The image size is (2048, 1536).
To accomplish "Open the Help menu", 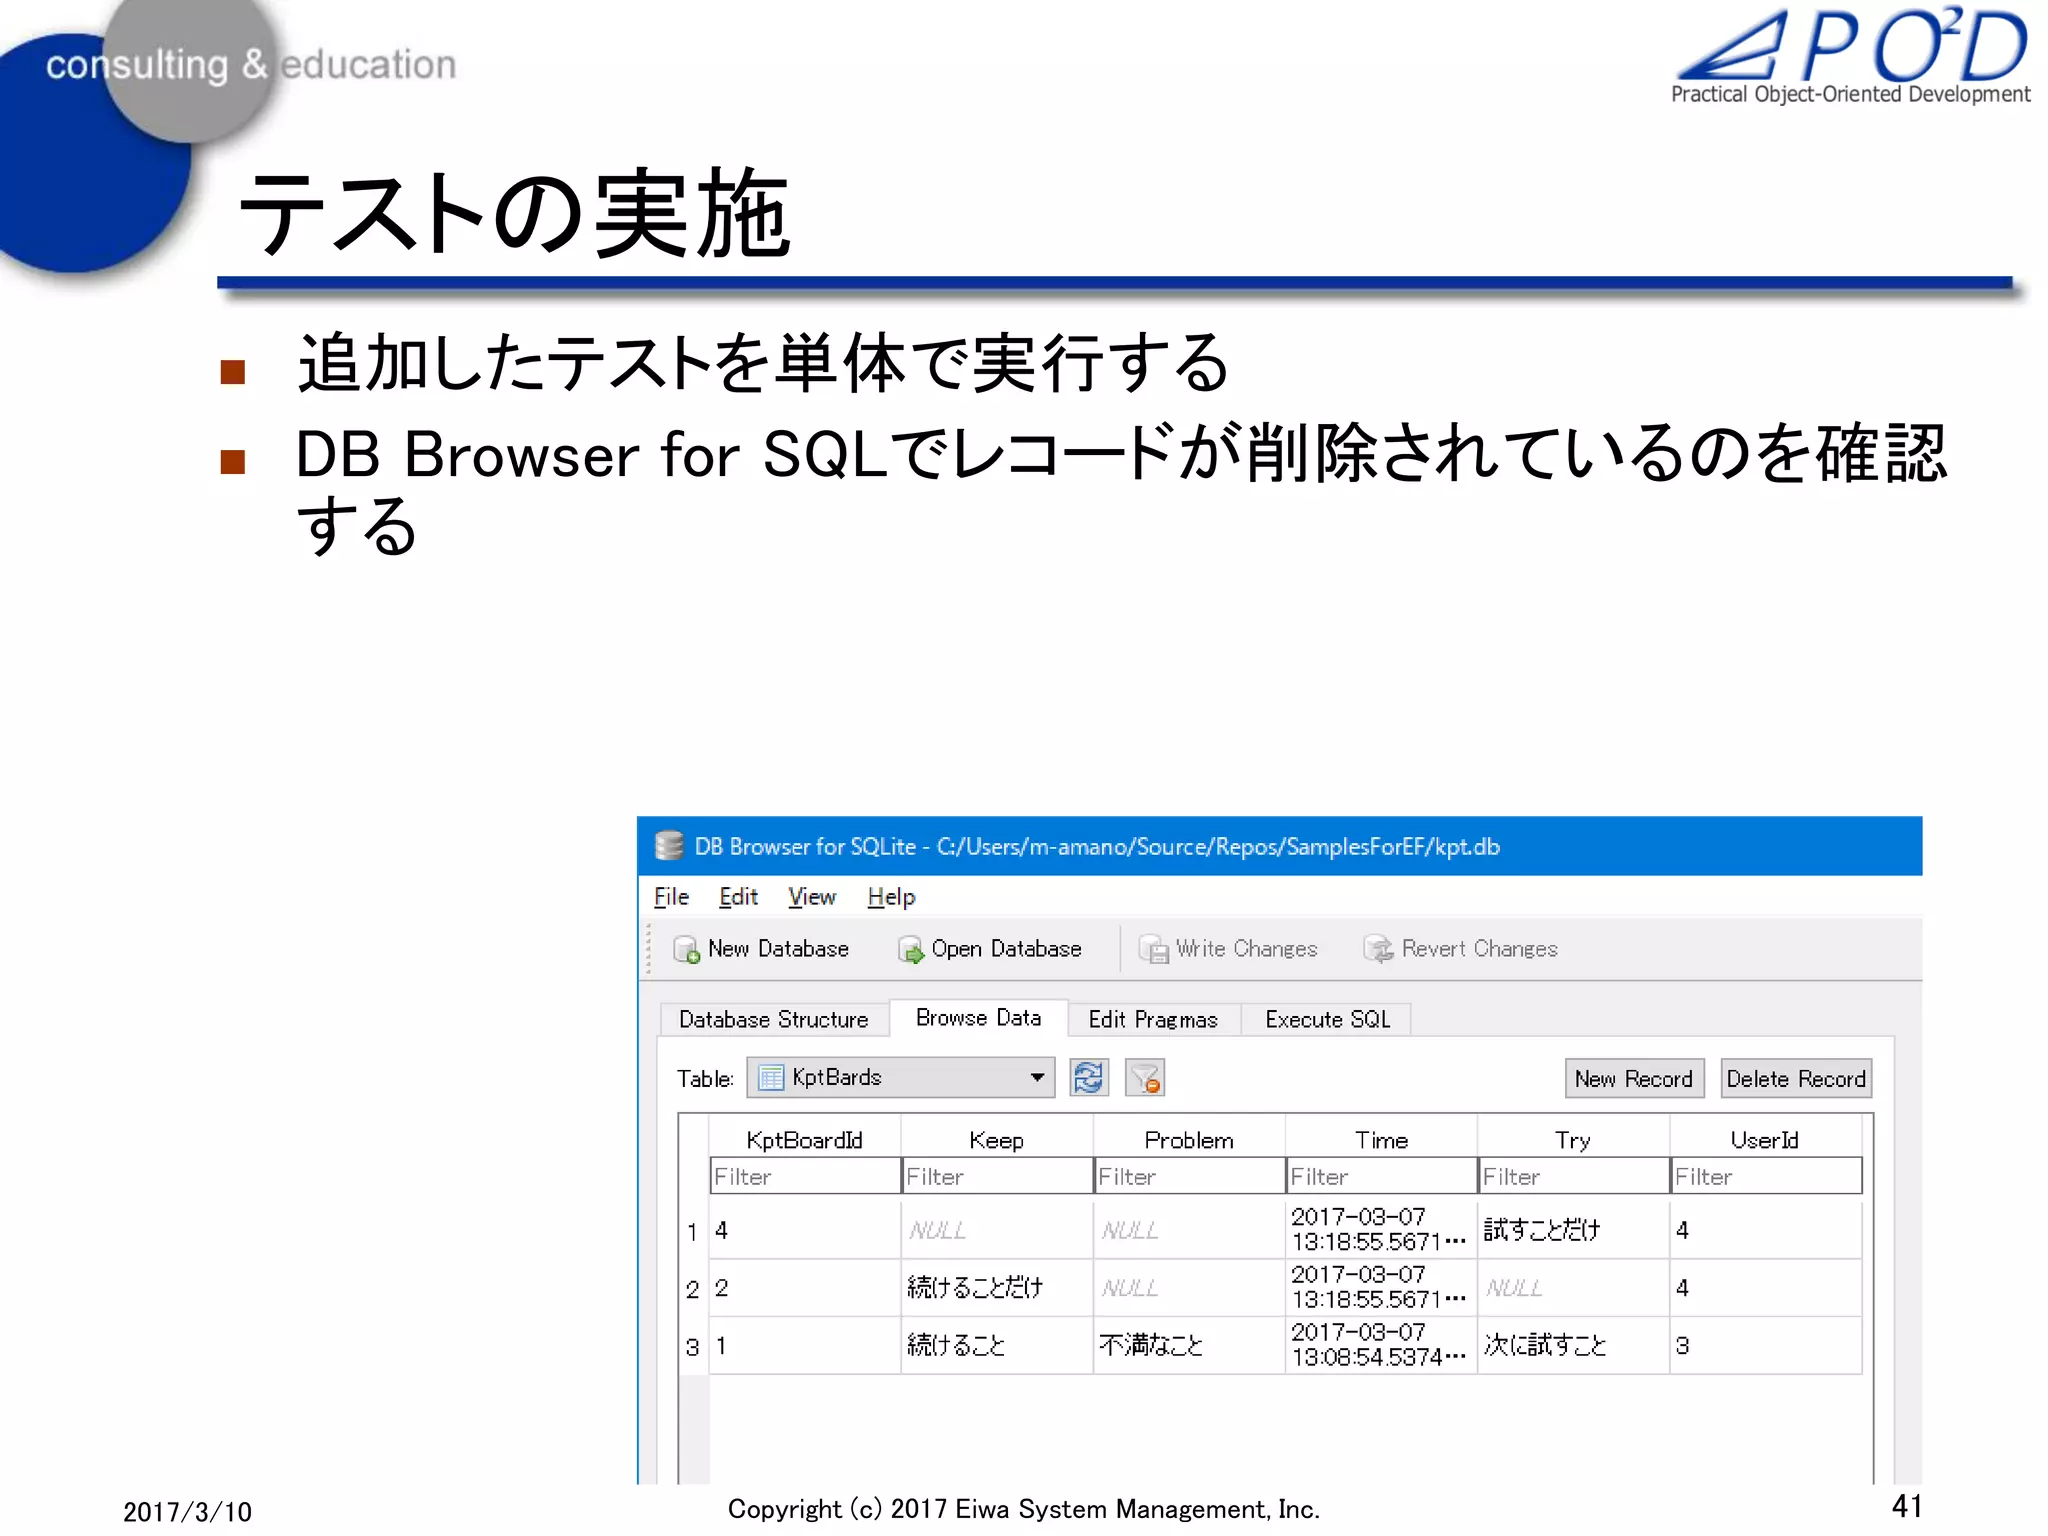I will click(x=891, y=897).
